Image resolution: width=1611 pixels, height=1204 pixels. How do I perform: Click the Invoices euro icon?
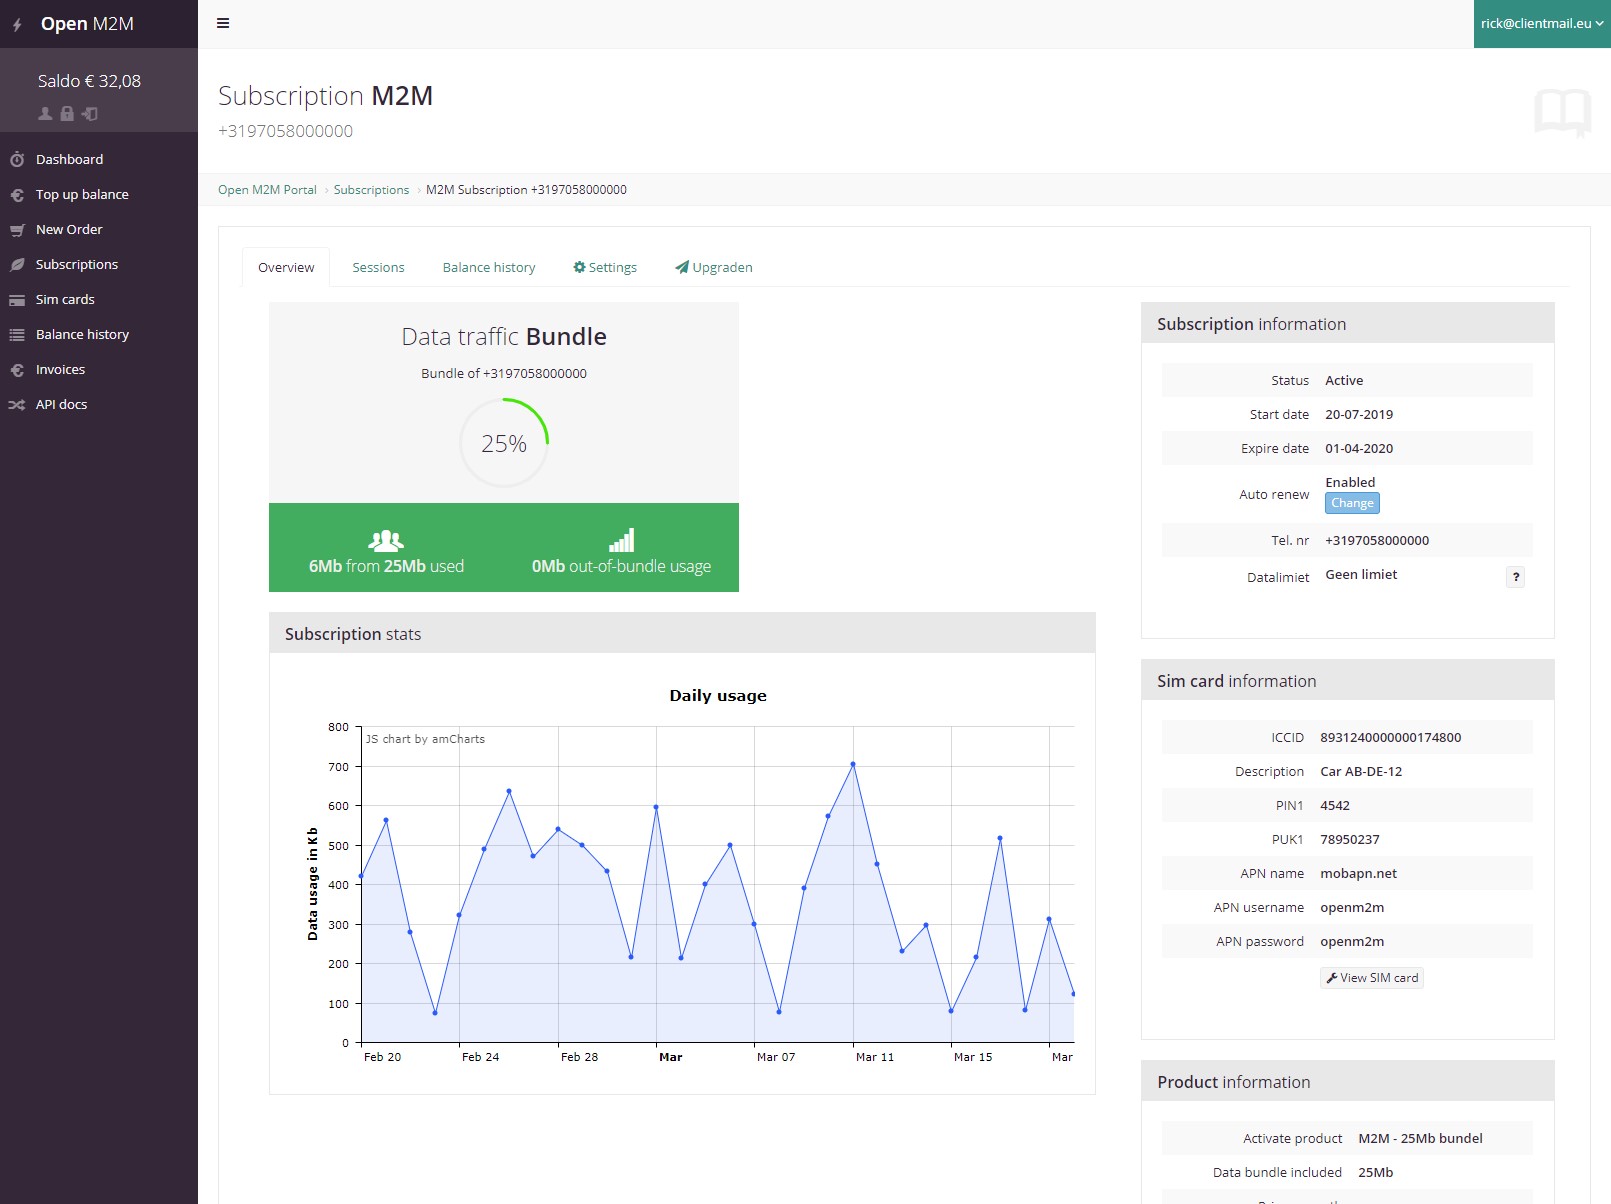15,369
